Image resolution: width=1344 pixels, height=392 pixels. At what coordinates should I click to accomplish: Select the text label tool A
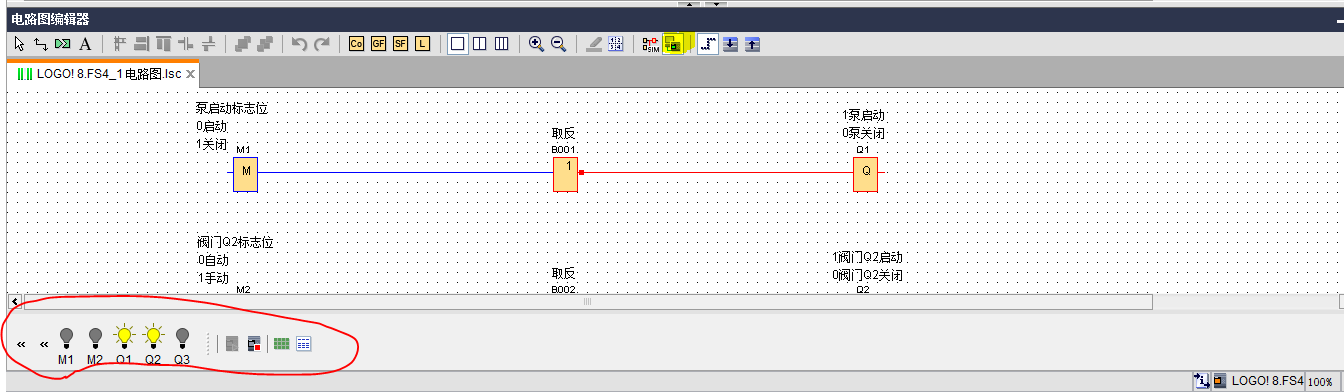[x=85, y=44]
